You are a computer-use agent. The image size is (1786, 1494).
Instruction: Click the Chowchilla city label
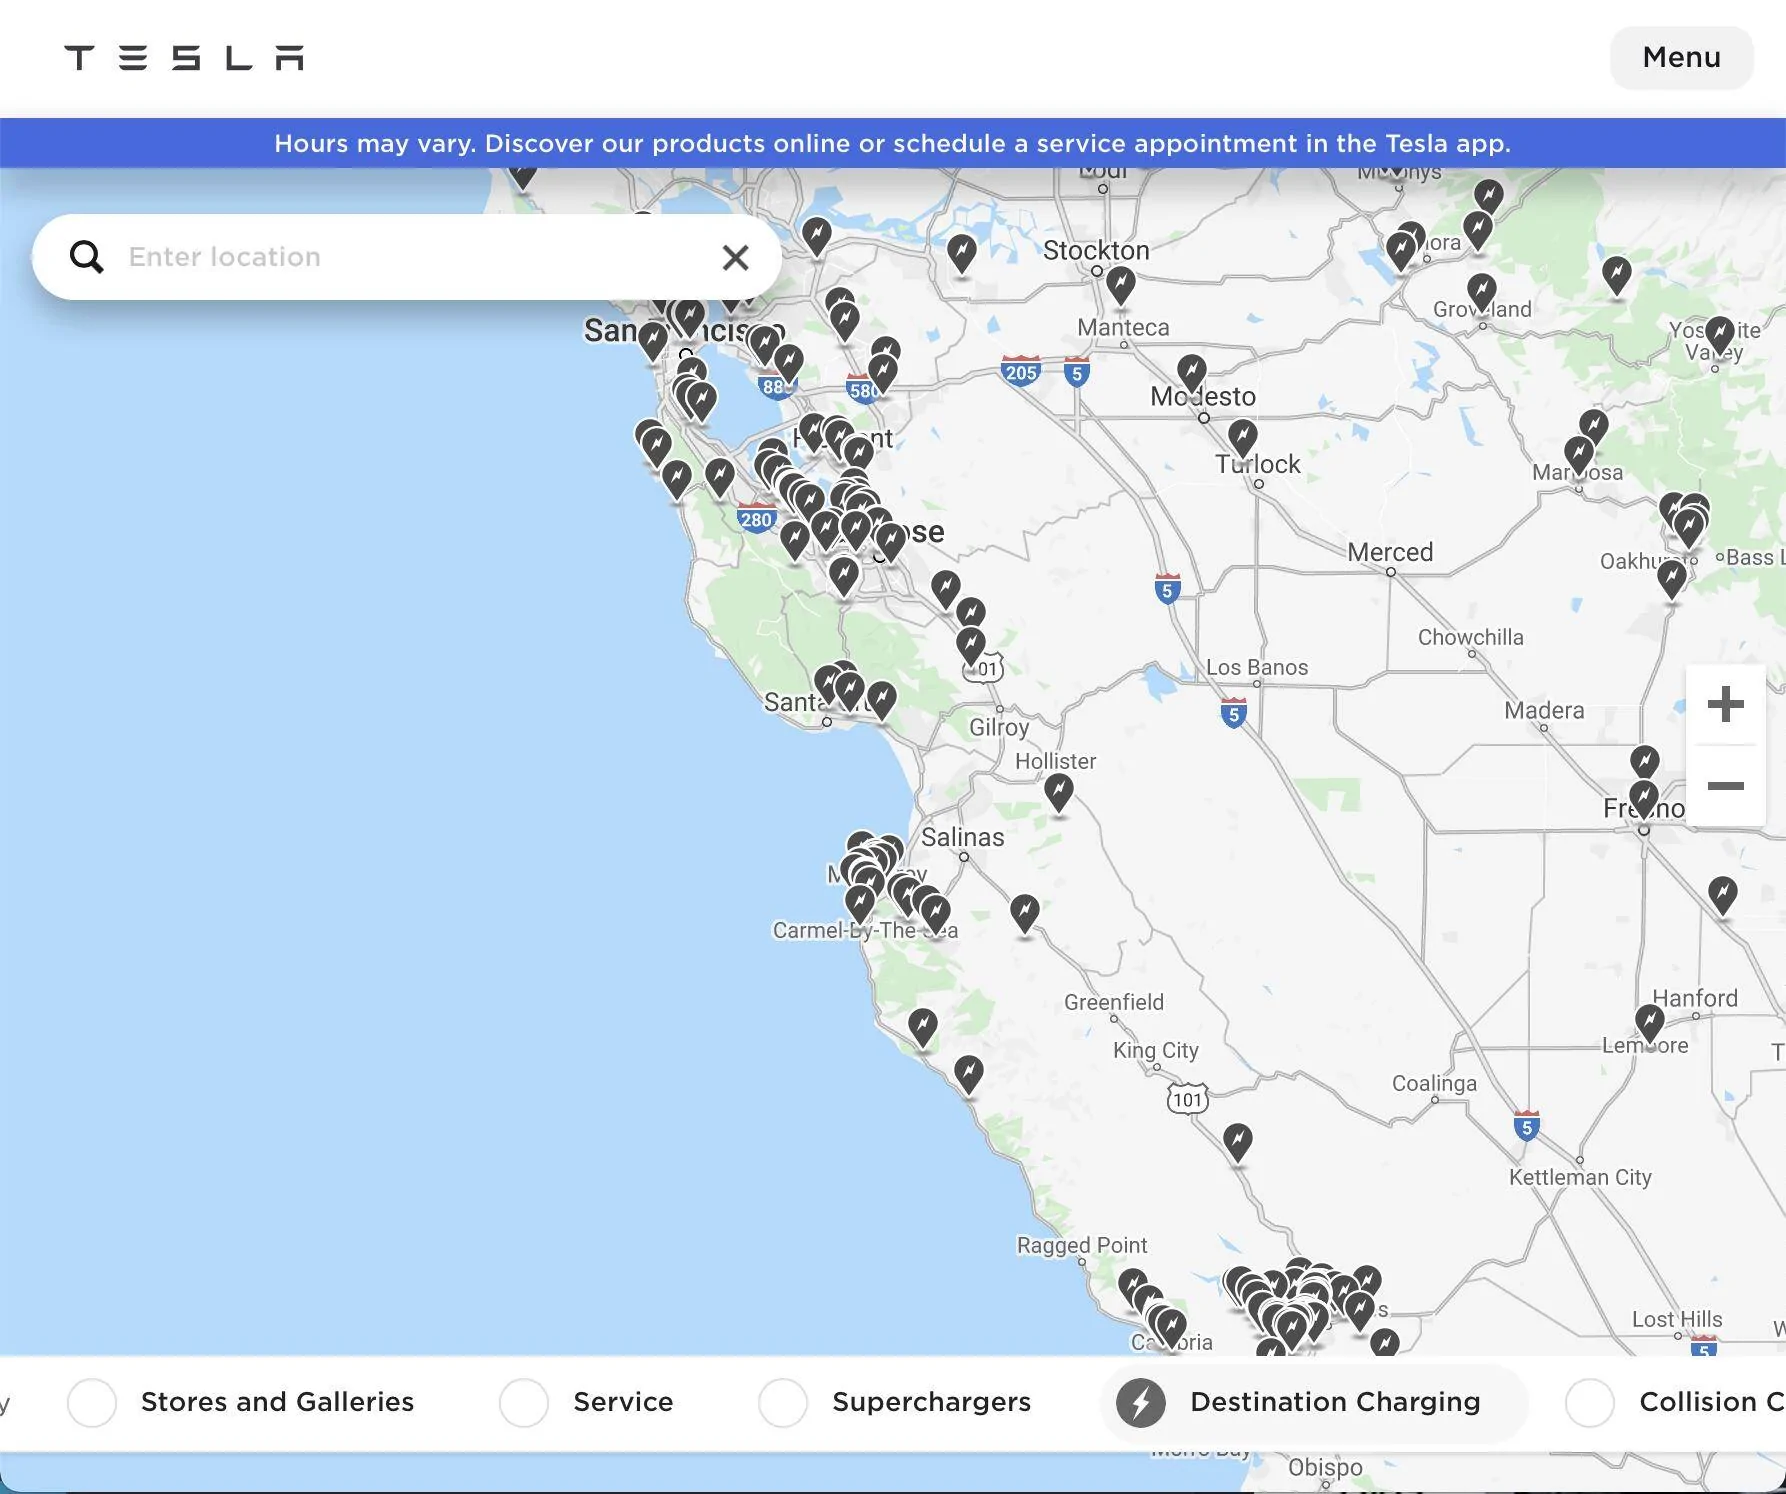[x=1470, y=637]
